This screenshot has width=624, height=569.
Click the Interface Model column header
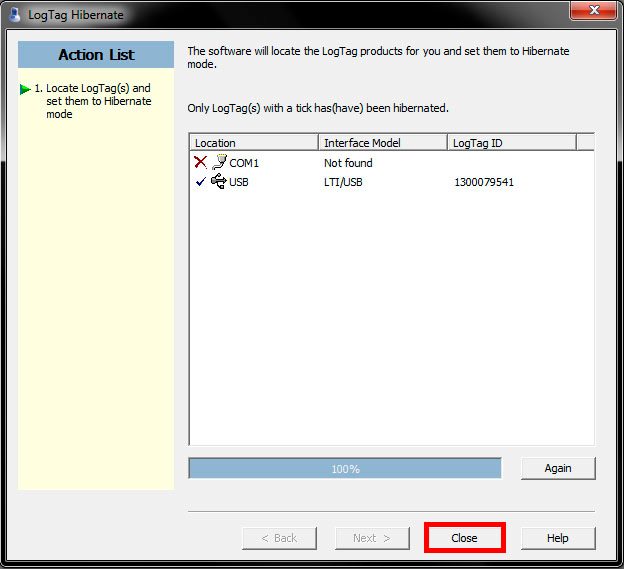tap(382, 143)
